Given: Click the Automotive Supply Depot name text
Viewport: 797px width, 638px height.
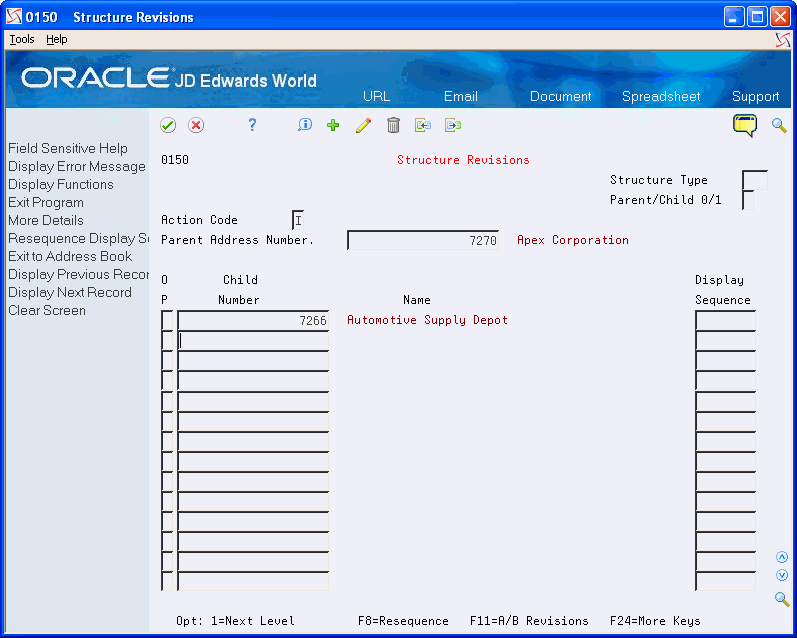Looking at the screenshot, I should click(x=427, y=320).
